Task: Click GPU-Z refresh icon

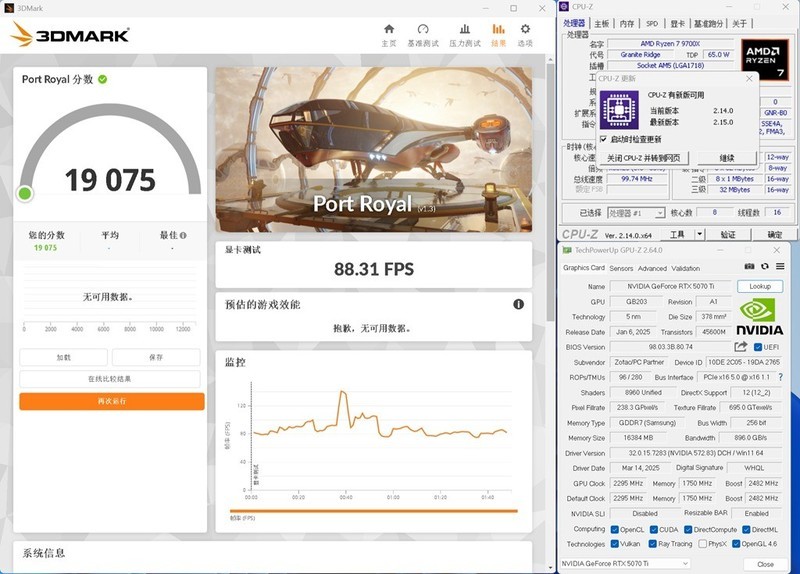Action: click(764, 266)
